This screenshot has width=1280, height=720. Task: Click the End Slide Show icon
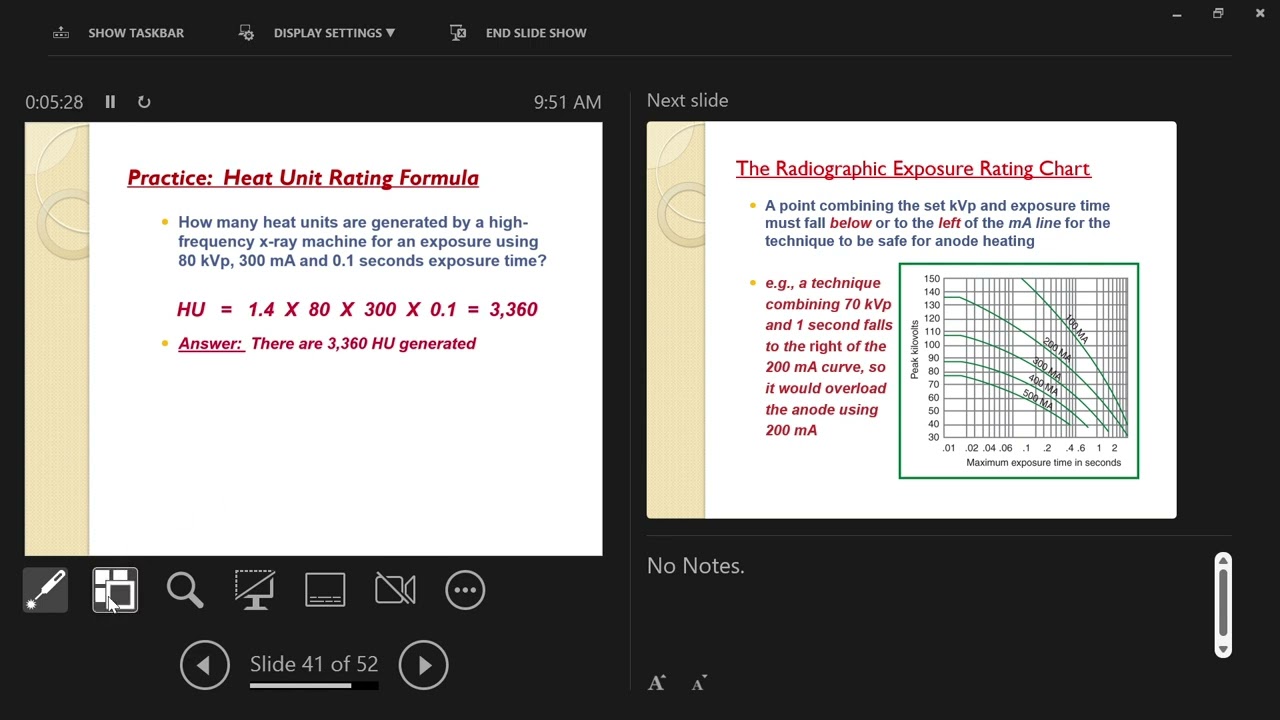pos(458,33)
